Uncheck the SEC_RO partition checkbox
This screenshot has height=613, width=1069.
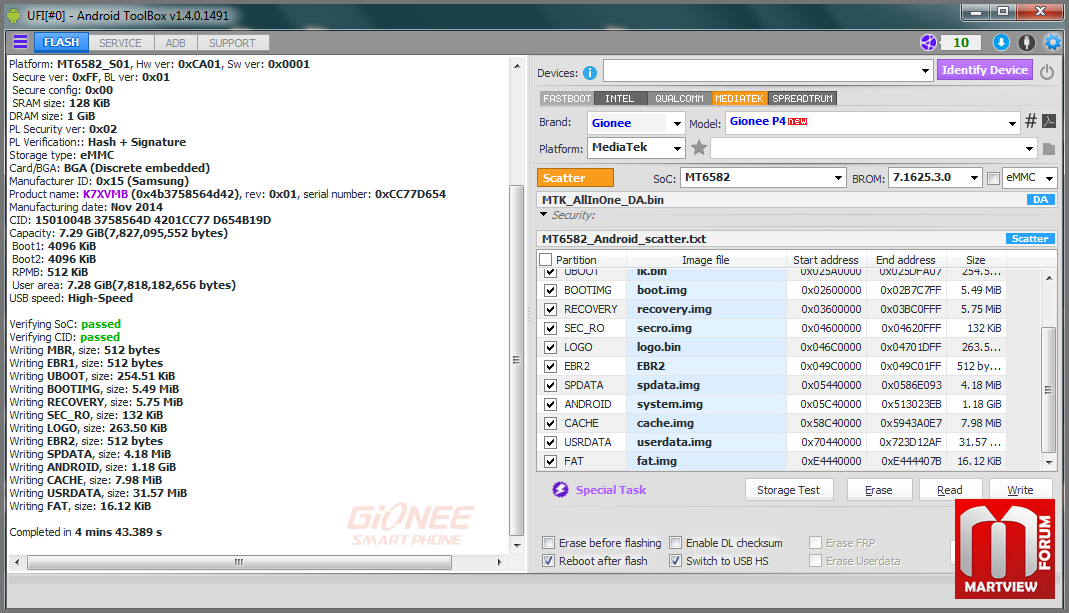point(550,328)
